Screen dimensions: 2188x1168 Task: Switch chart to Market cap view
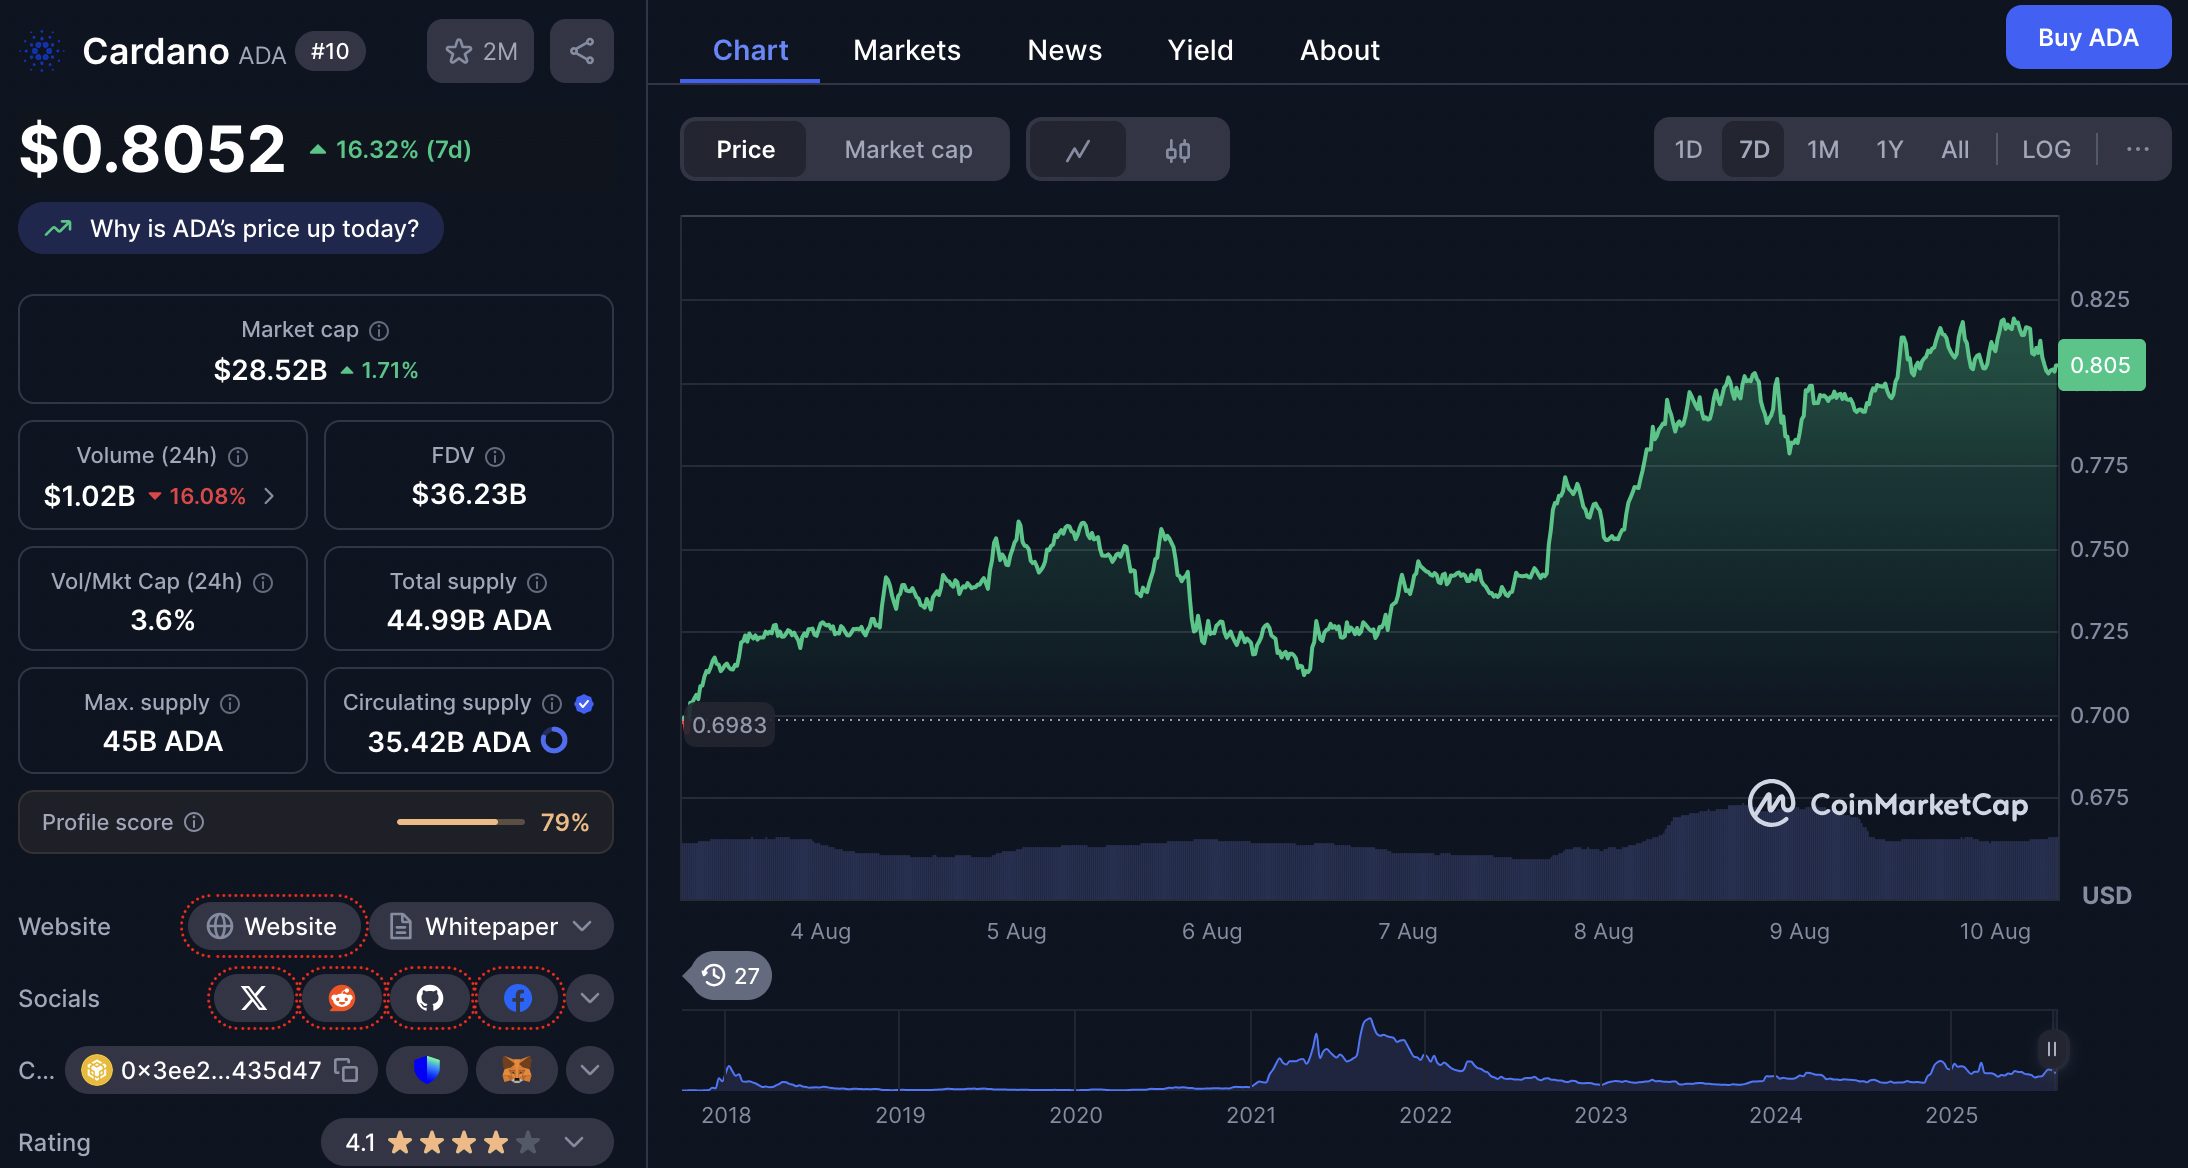tap(907, 149)
